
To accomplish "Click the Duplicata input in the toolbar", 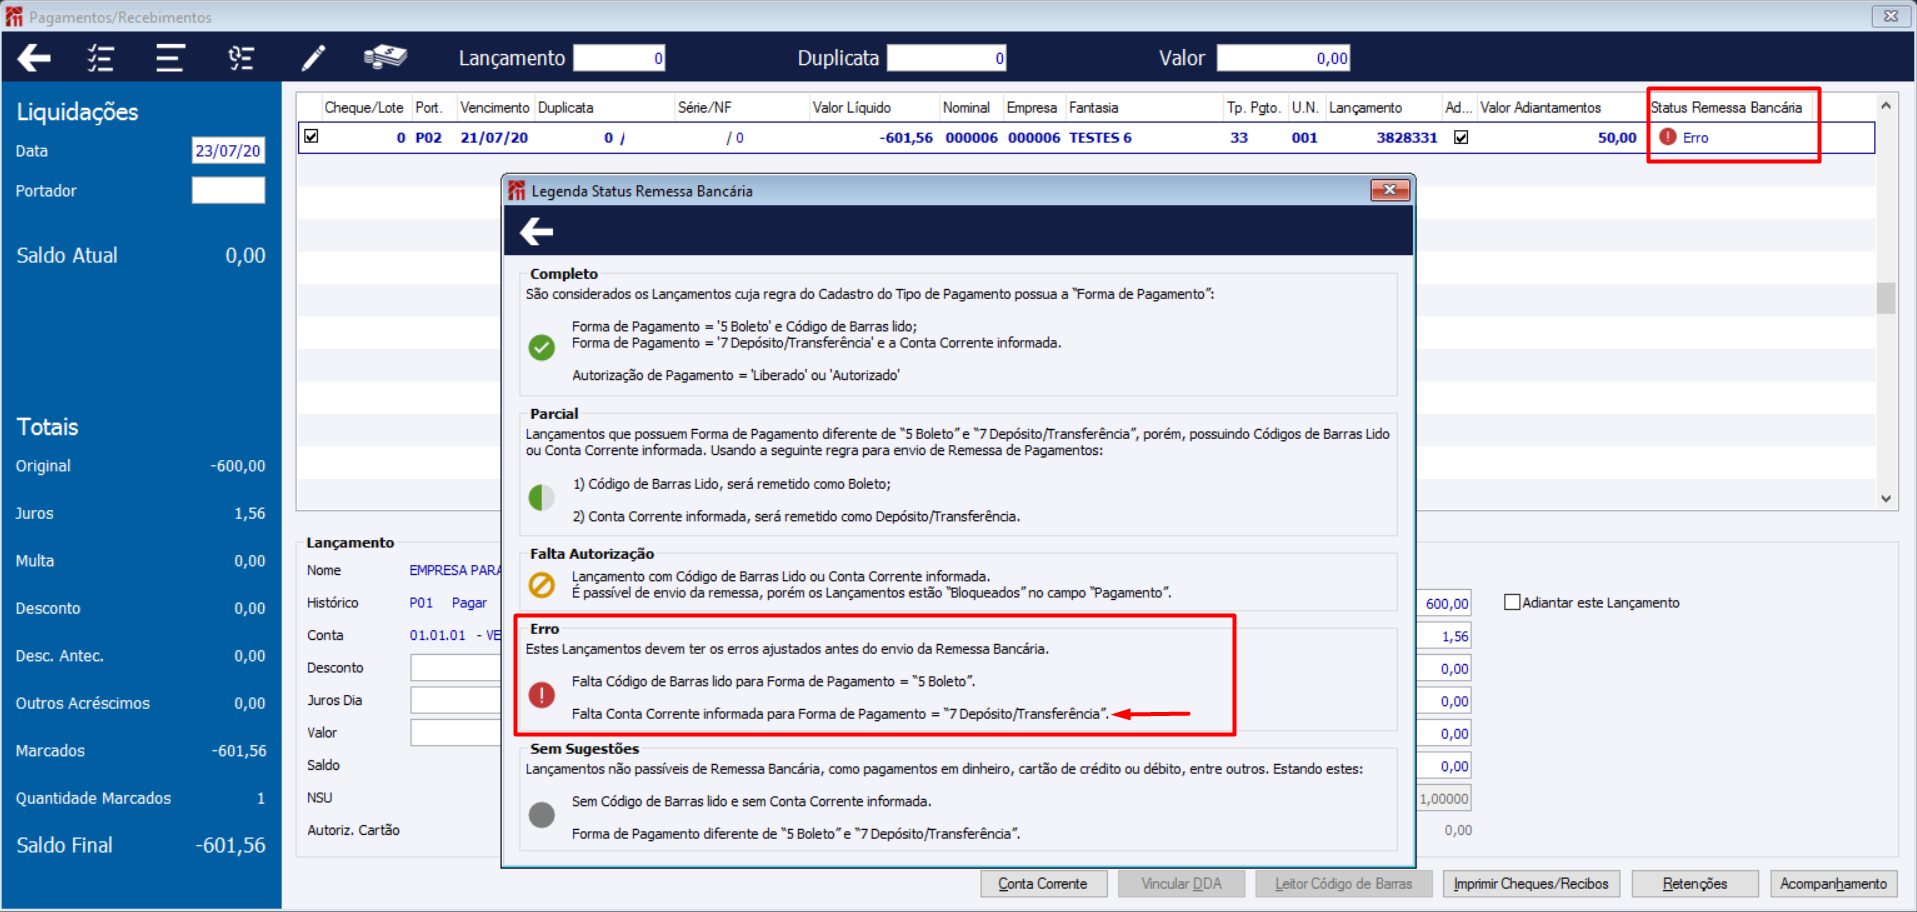I will pyautogui.click(x=946, y=58).
